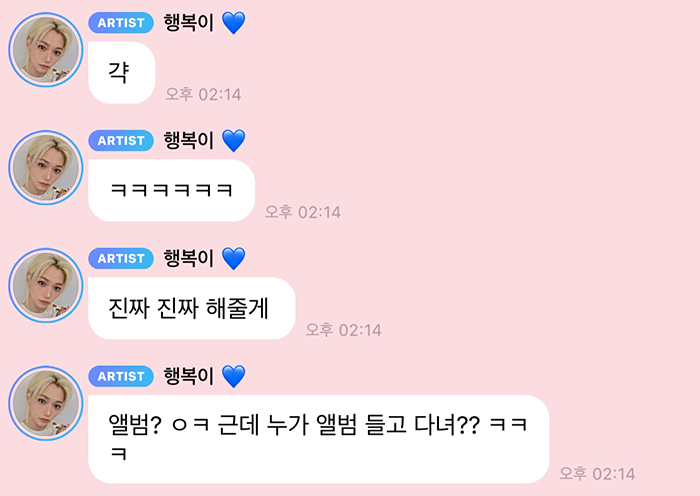Open avatar beside the 진짜 진짜 해줄게 message
This screenshot has width=700, height=496.
click(x=46, y=285)
